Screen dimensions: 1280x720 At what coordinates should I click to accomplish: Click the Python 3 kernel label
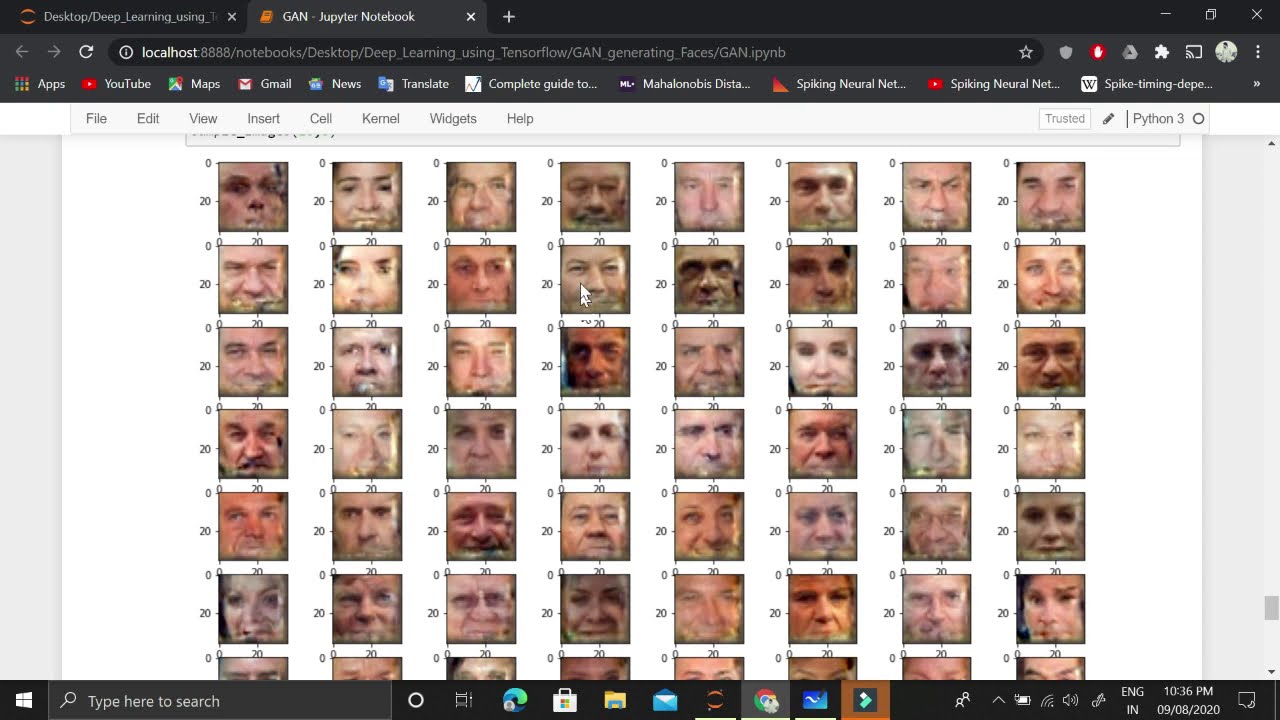point(1158,118)
